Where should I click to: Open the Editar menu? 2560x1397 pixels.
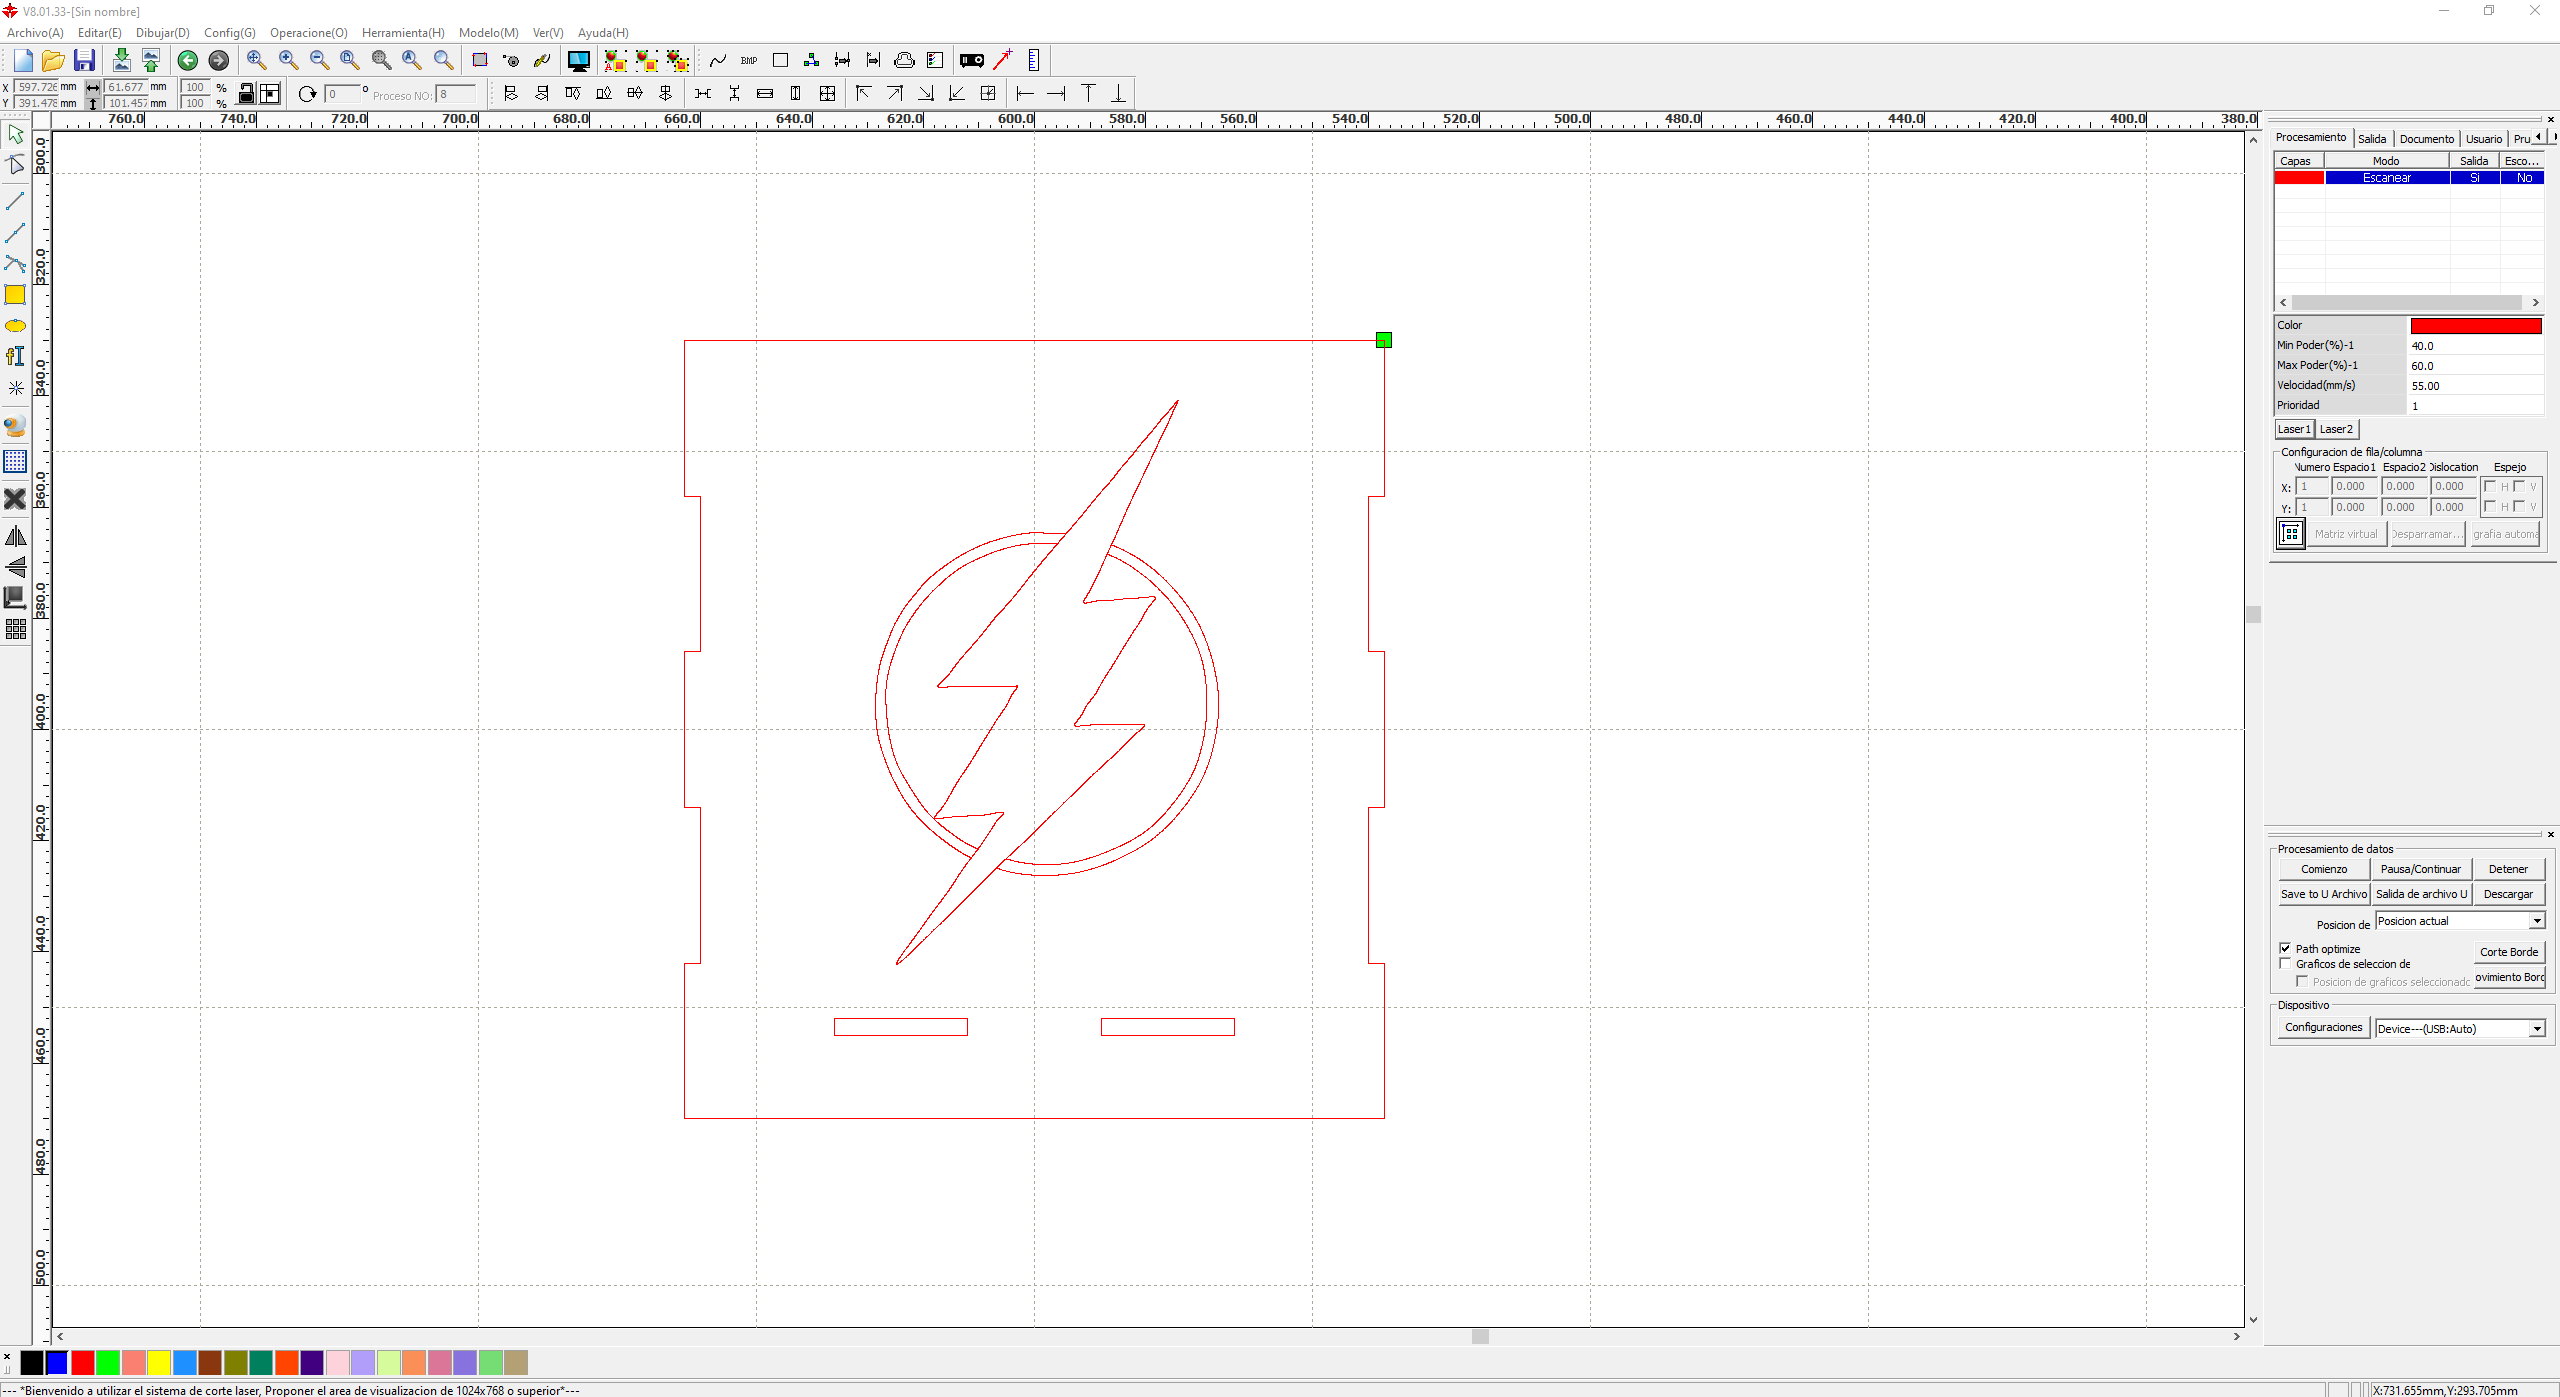[99, 33]
